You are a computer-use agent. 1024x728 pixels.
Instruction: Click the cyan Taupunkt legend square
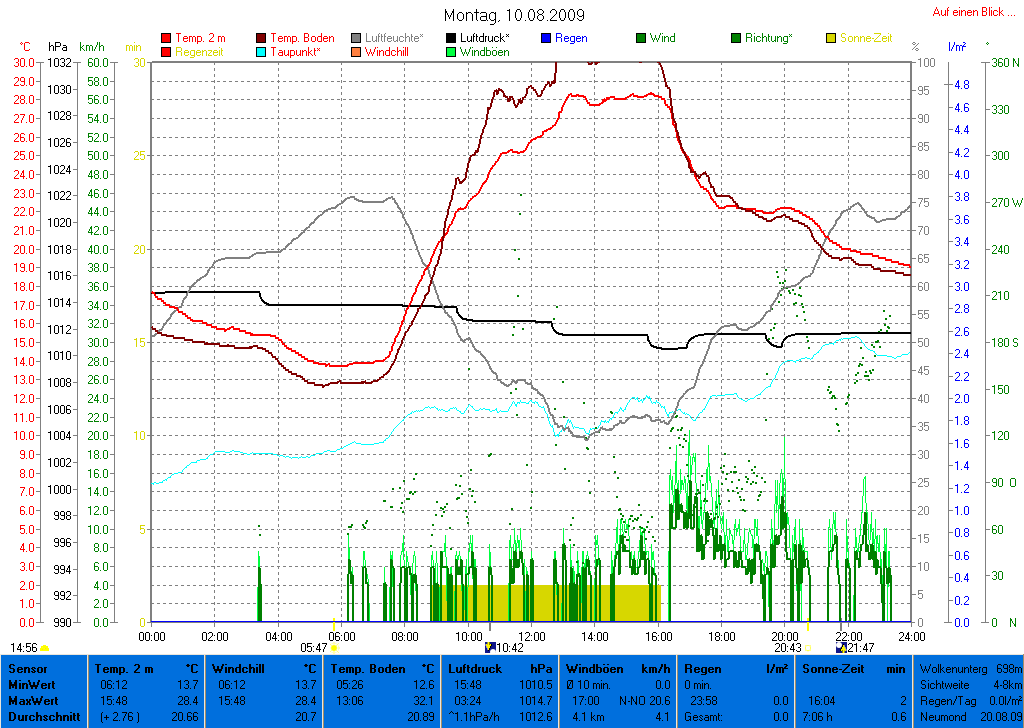click(261, 51)
